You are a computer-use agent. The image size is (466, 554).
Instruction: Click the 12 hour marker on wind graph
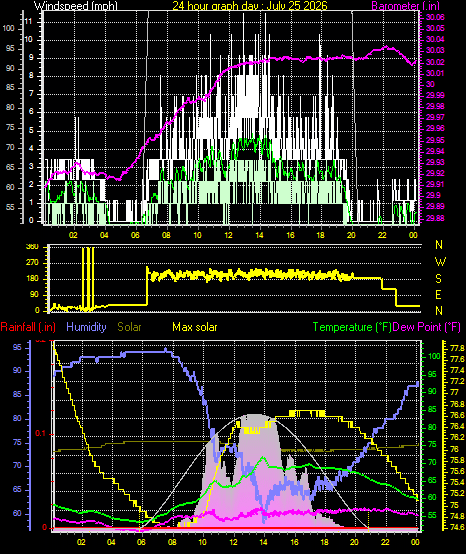pyautogui.click(x=229, y=235)
